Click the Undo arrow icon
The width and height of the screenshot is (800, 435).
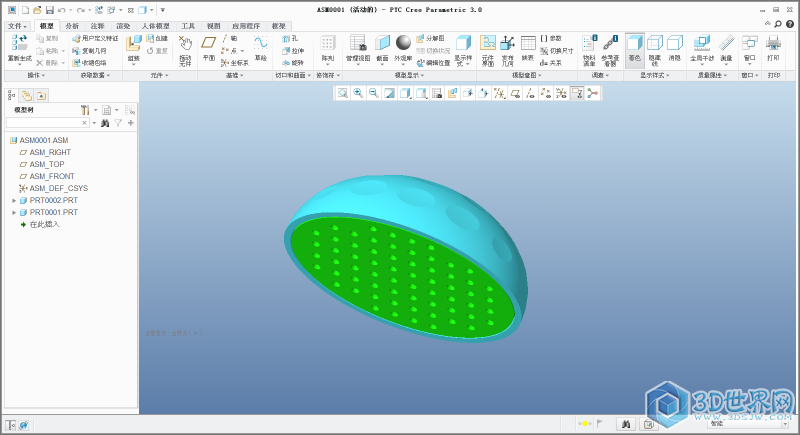(62, 10)
